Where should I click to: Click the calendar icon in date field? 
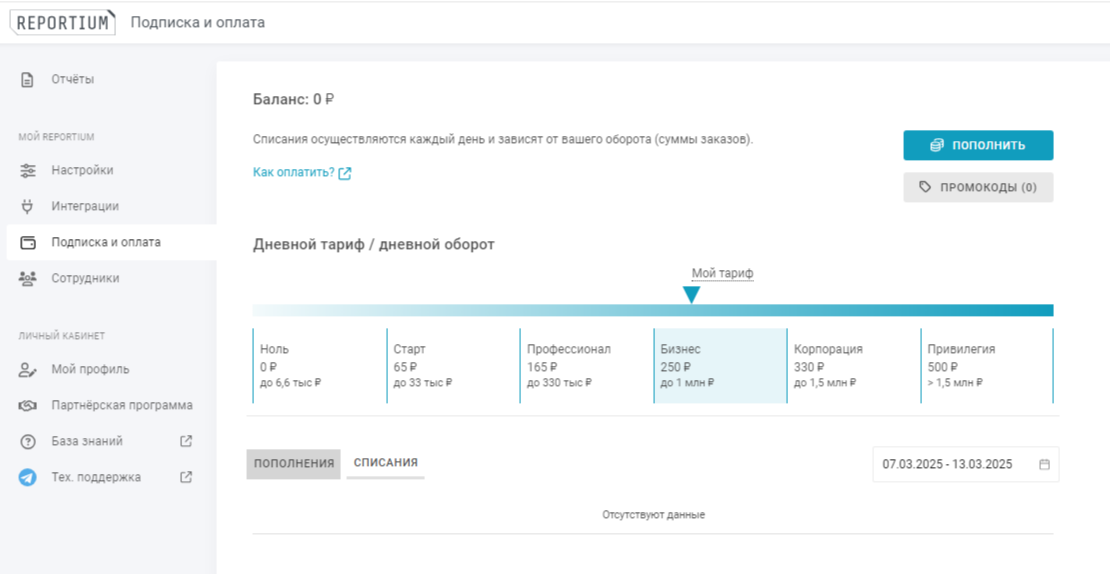(1044, 465)
